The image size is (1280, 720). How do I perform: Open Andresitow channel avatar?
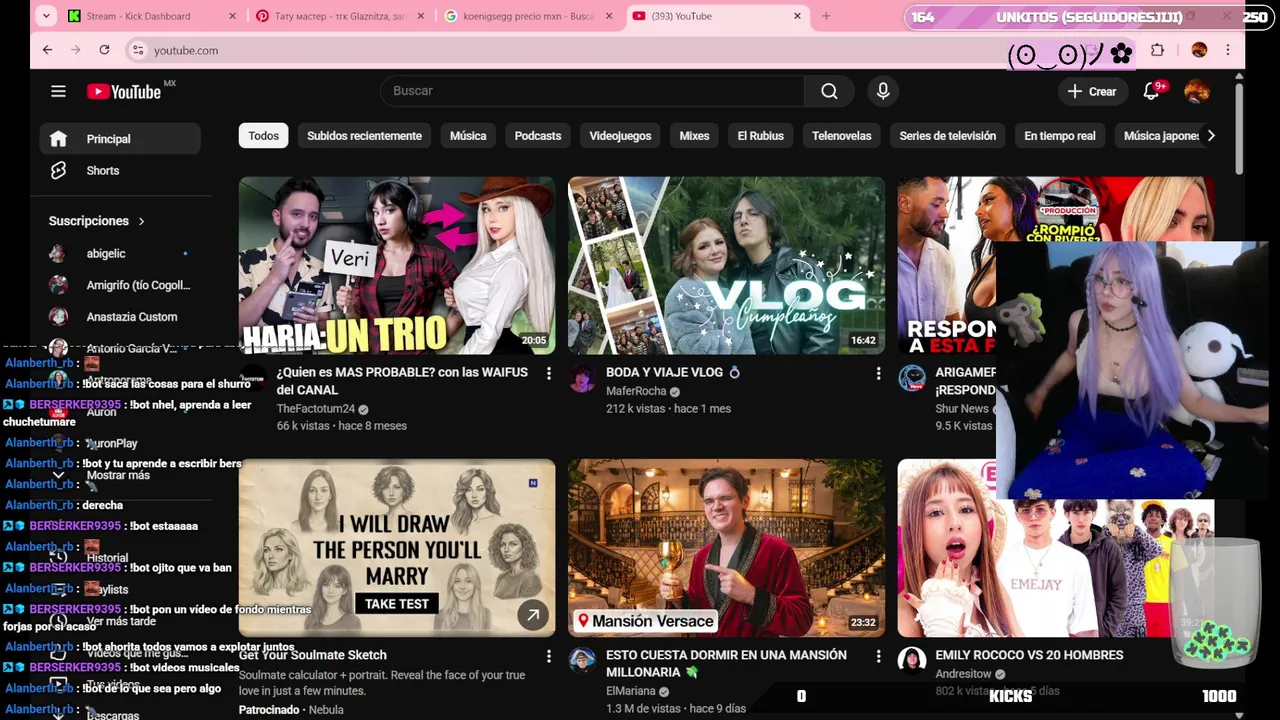point(911,661)
